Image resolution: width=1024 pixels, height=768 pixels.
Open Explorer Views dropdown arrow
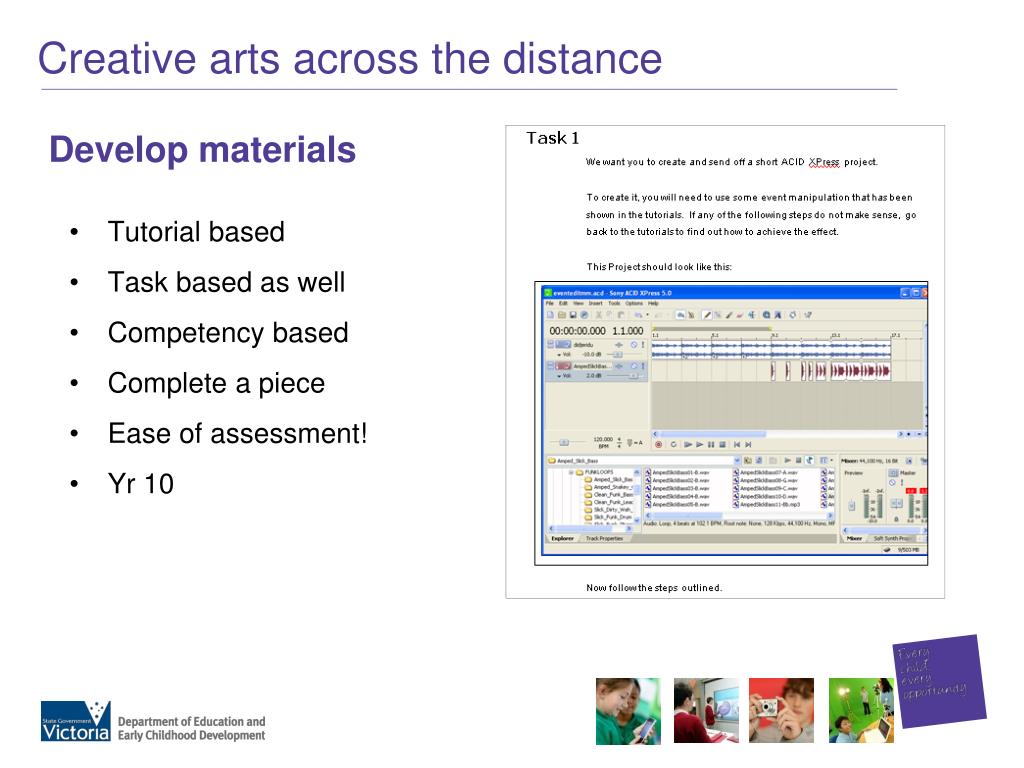(831, 461)
